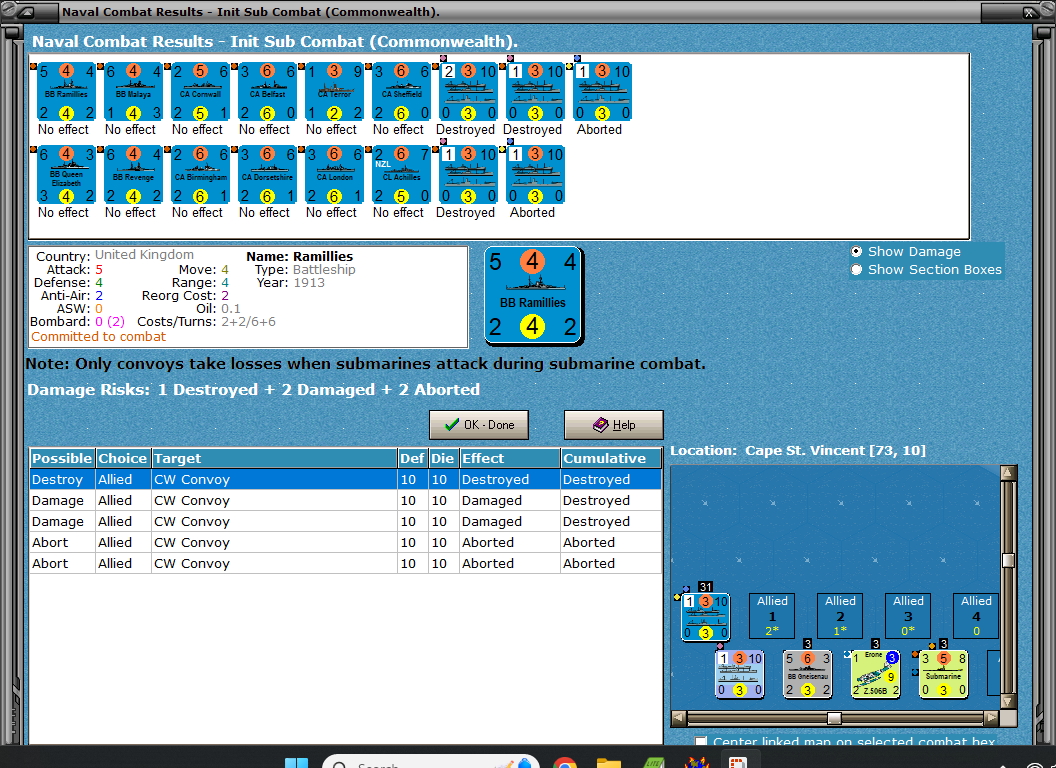Image resolution: width=1056 pixels, height=768 pixels.
Task: Enable the Show Damage radio option
Action: click(x=856, y=251)
